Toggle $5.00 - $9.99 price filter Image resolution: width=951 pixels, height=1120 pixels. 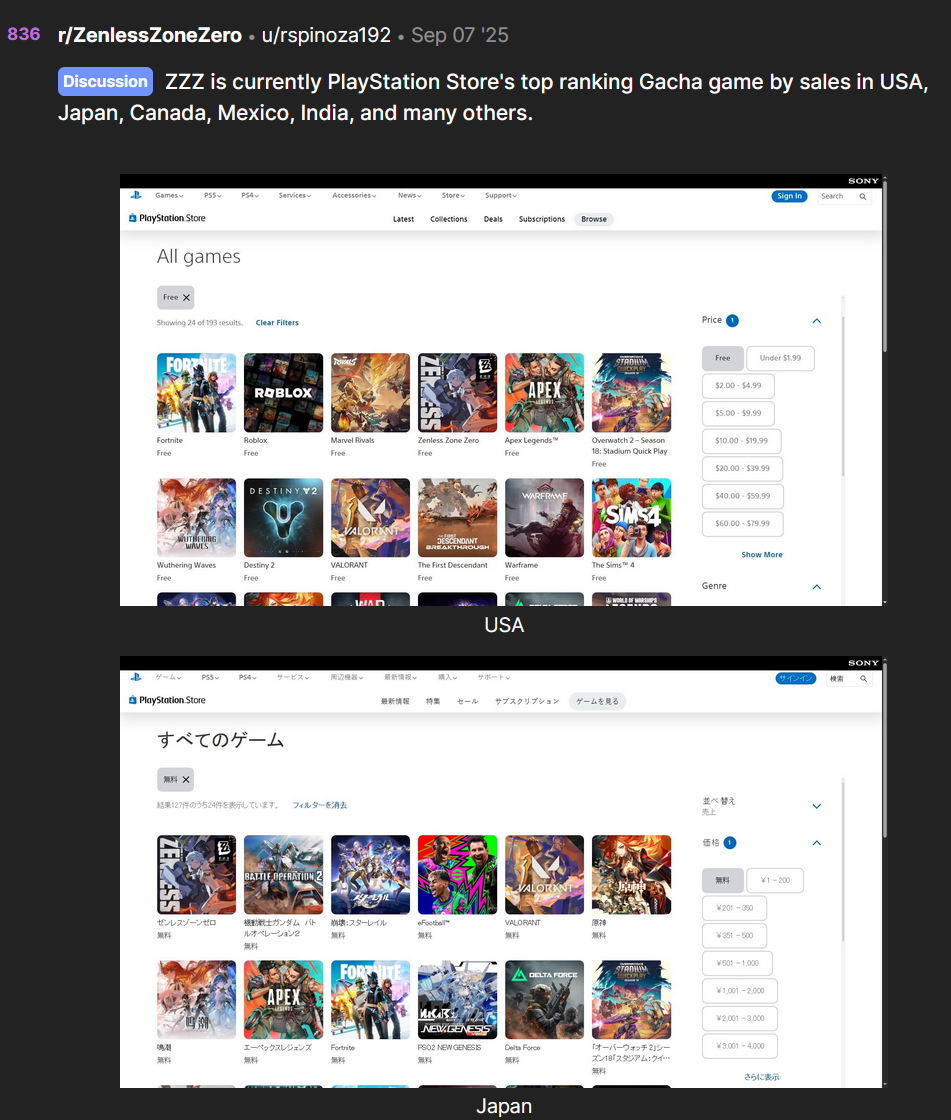click(x=738, y=414)
